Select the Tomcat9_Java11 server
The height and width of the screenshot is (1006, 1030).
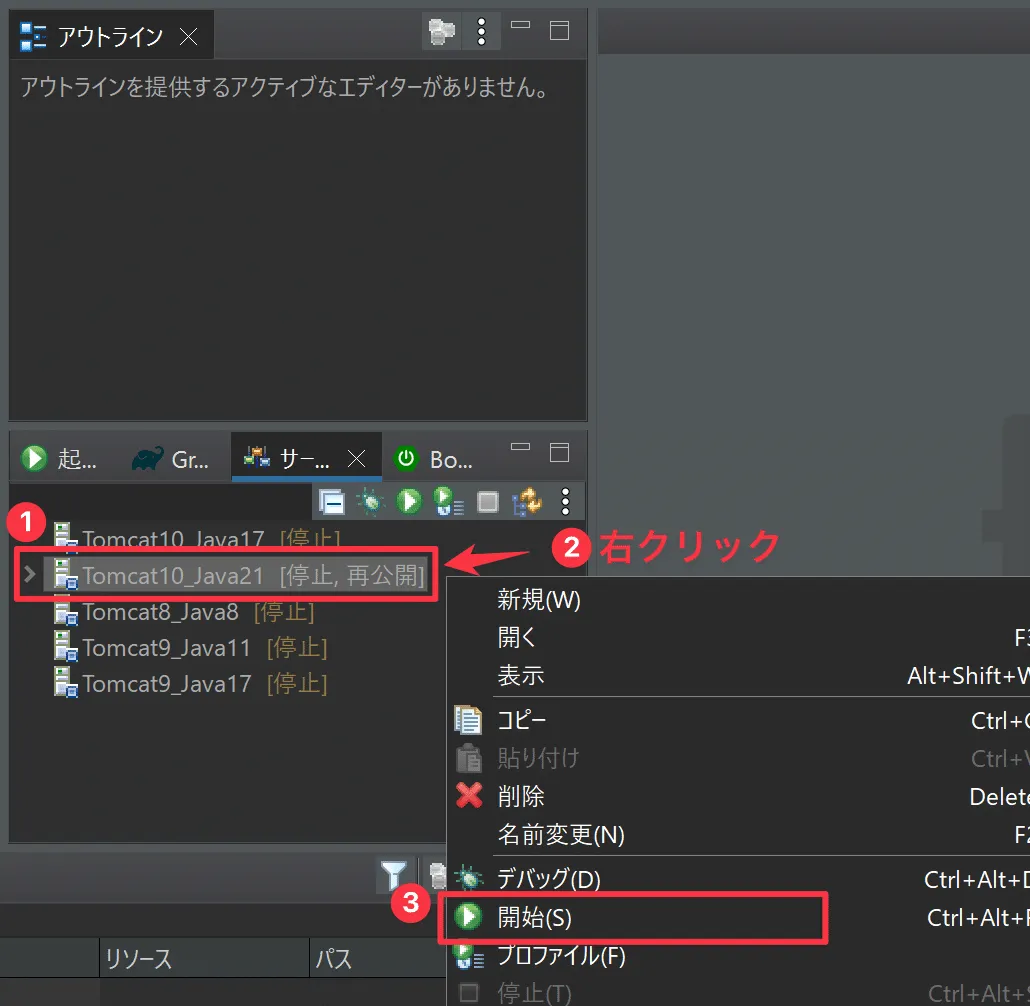tap(190, 648)
